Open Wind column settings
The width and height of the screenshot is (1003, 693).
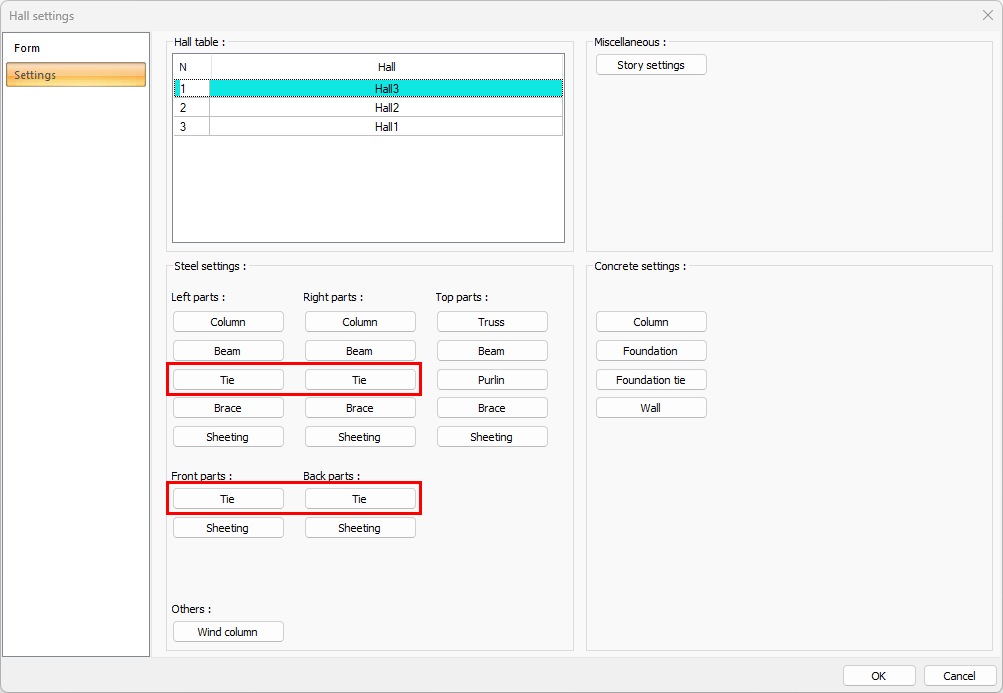[228, 632]
